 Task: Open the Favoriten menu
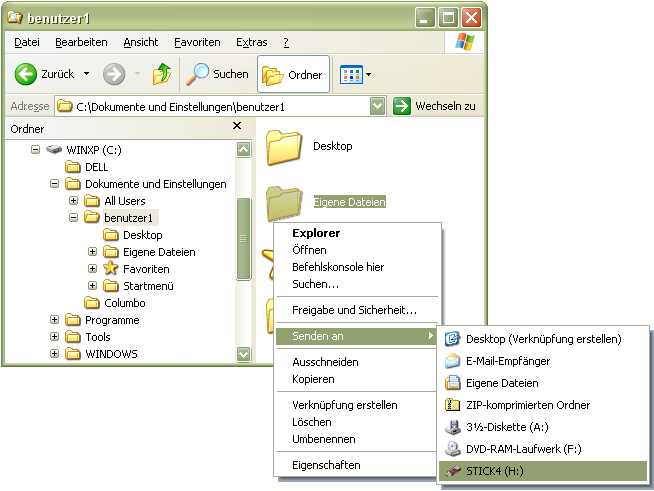click(x=197, y=42)
